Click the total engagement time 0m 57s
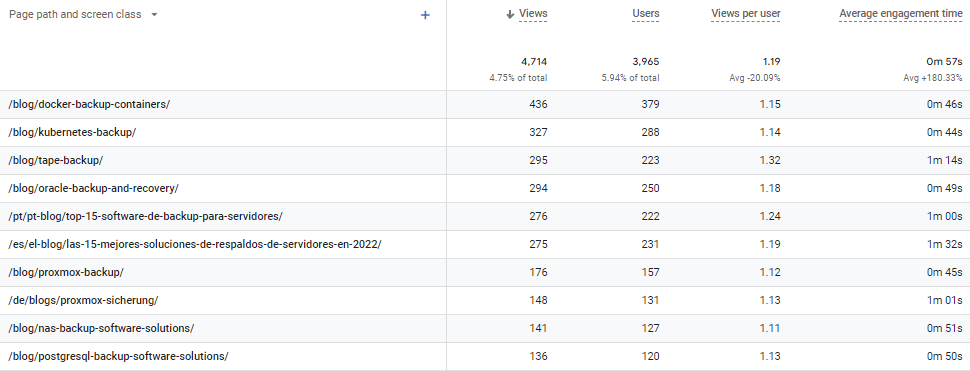 [x=945, y=62]
